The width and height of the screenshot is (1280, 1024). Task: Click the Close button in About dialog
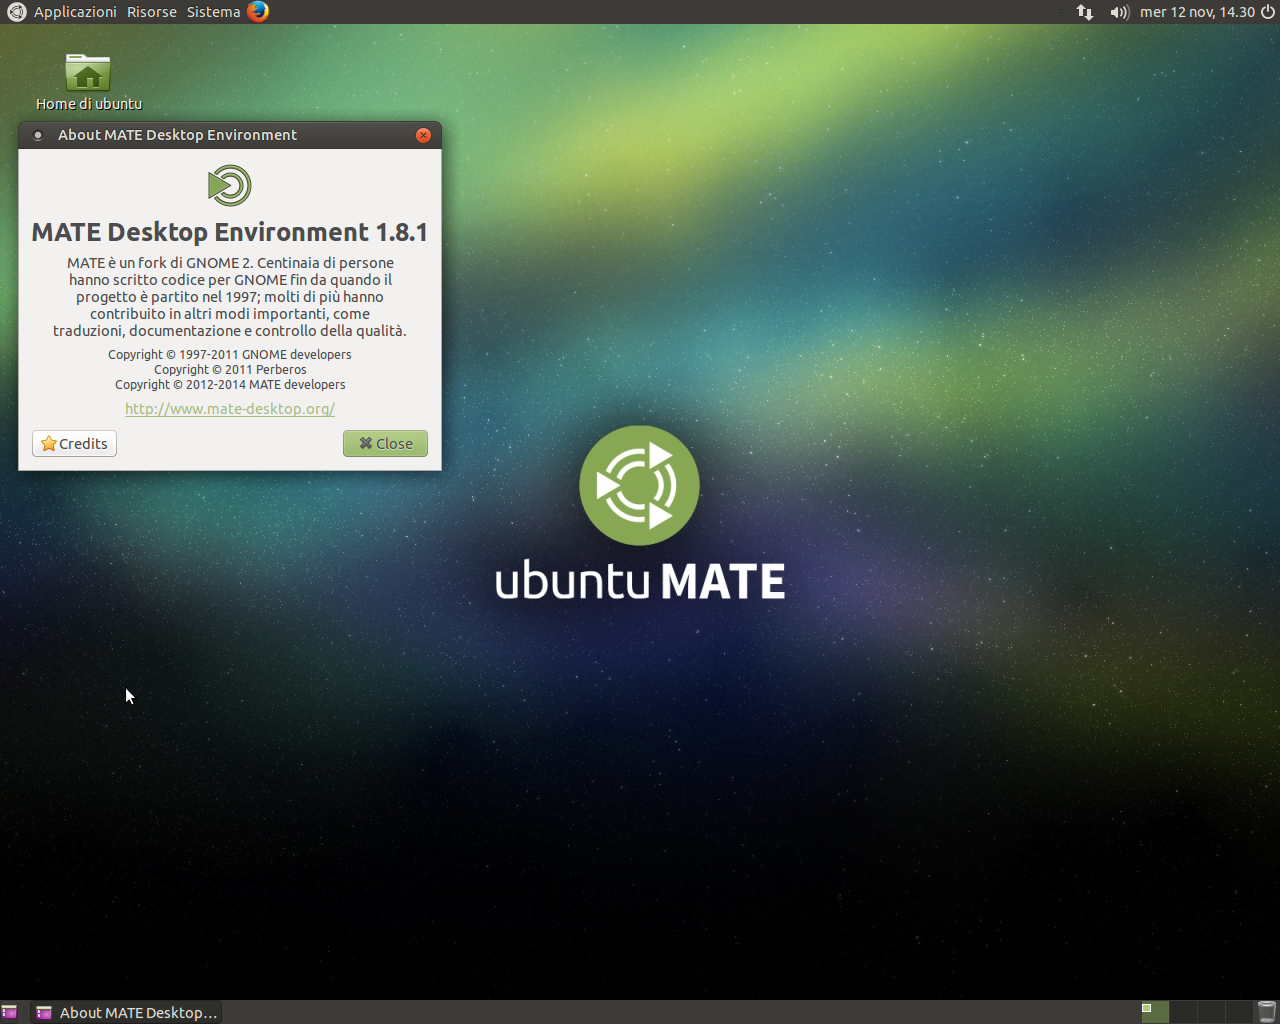point(385,443)
